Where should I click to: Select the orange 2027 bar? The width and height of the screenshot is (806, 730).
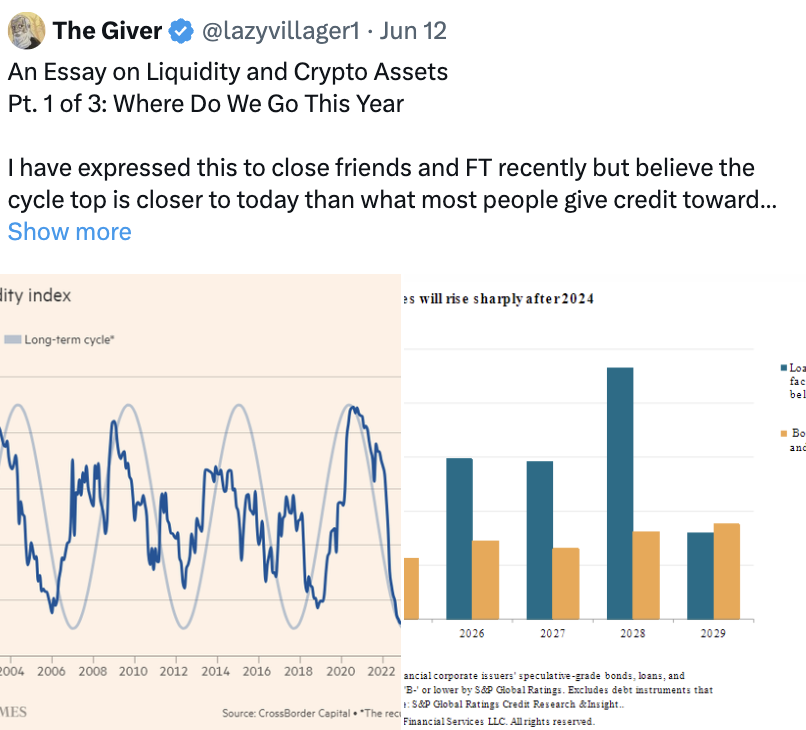[x=565, y=583]
